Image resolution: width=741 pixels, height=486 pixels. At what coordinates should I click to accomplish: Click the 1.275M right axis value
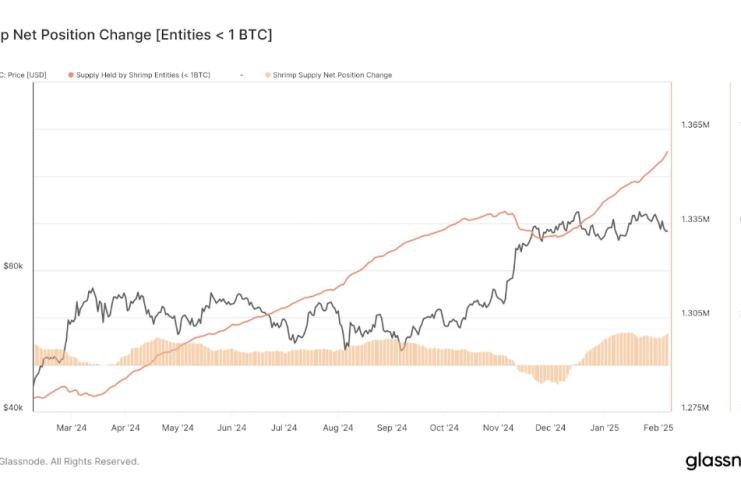(x=696, y=407)
